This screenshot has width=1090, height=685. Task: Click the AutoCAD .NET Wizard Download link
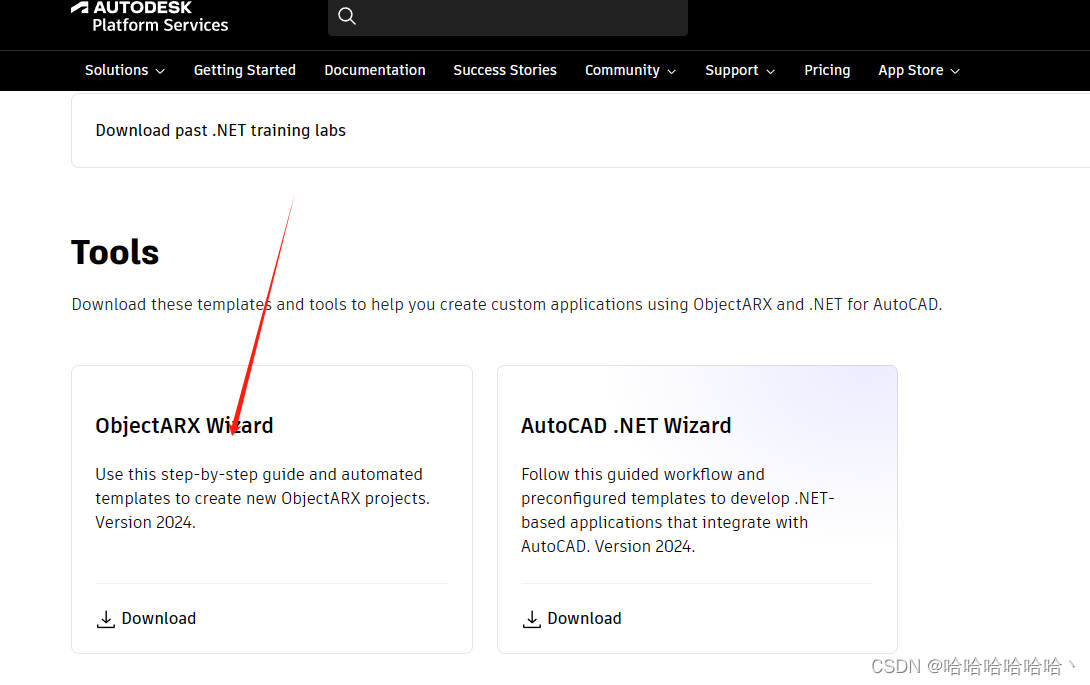pos(572,618)
